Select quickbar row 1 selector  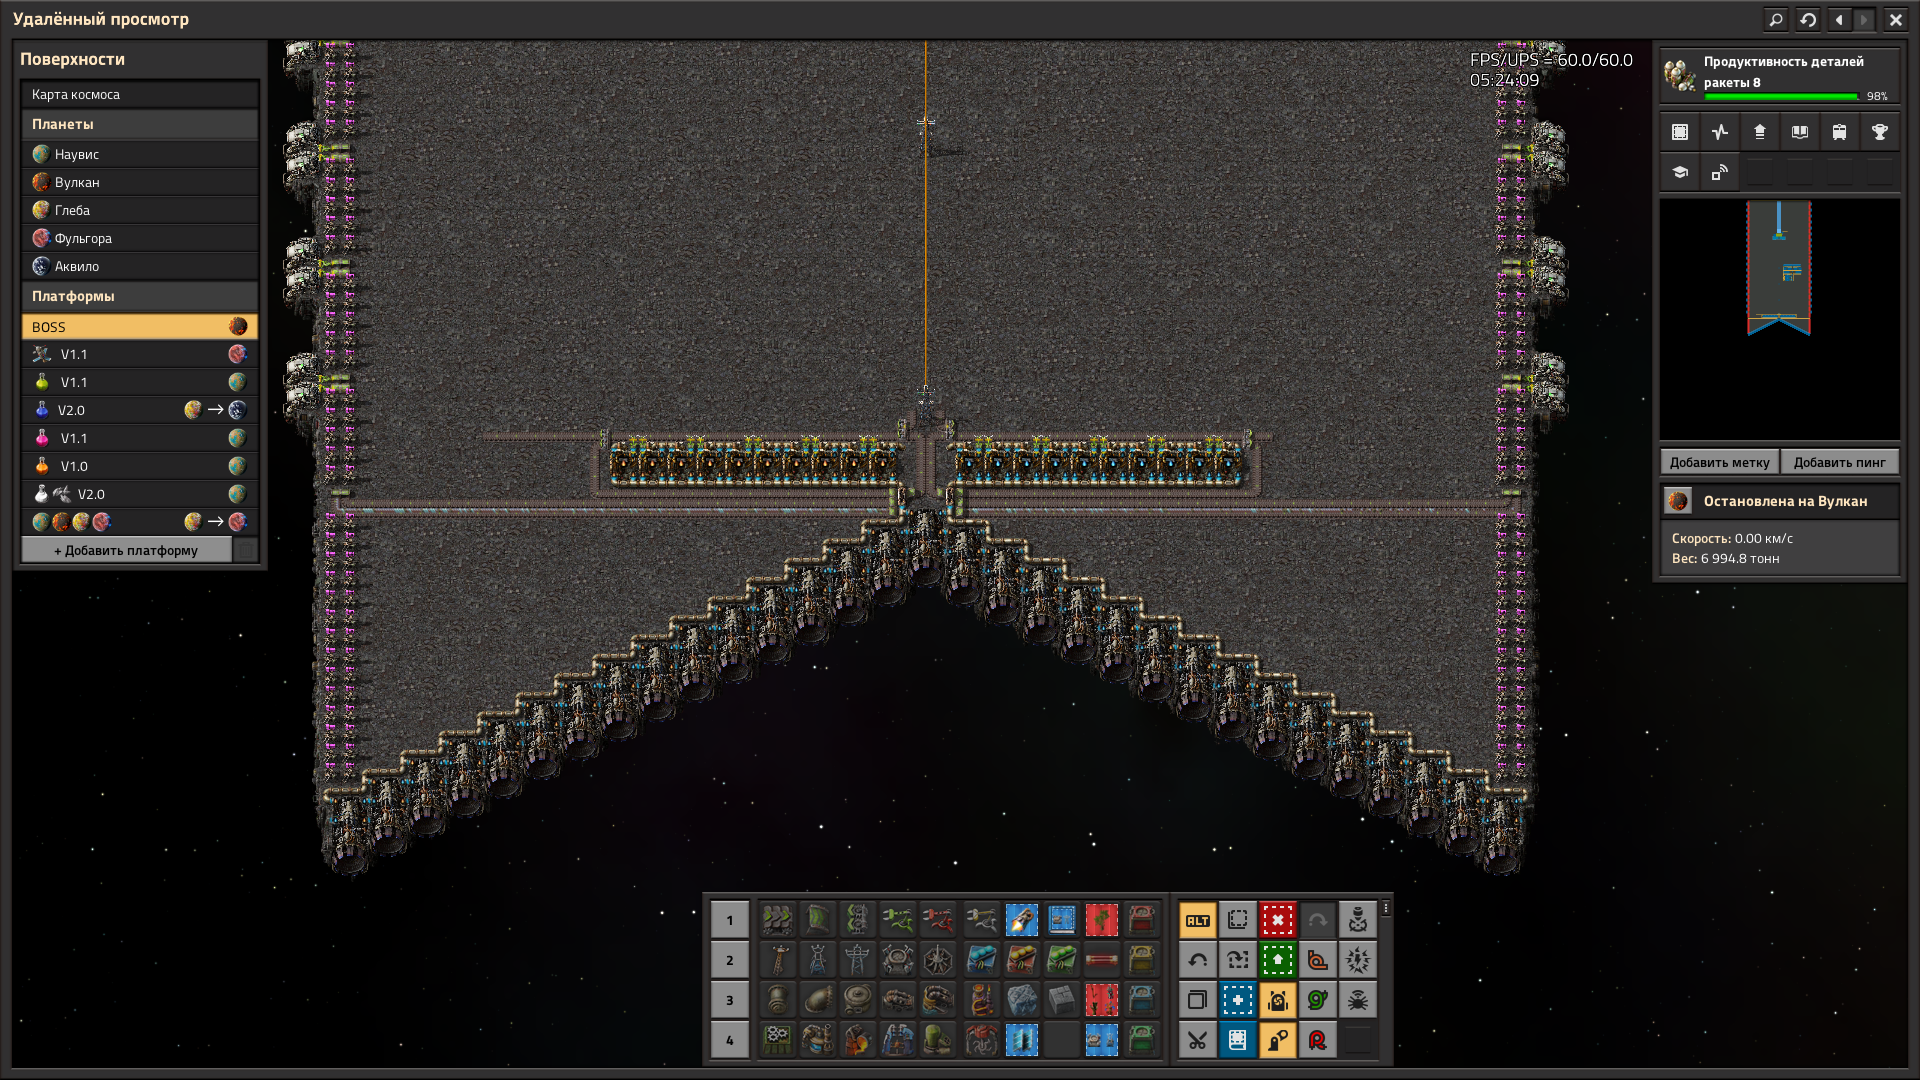[729, 920]
